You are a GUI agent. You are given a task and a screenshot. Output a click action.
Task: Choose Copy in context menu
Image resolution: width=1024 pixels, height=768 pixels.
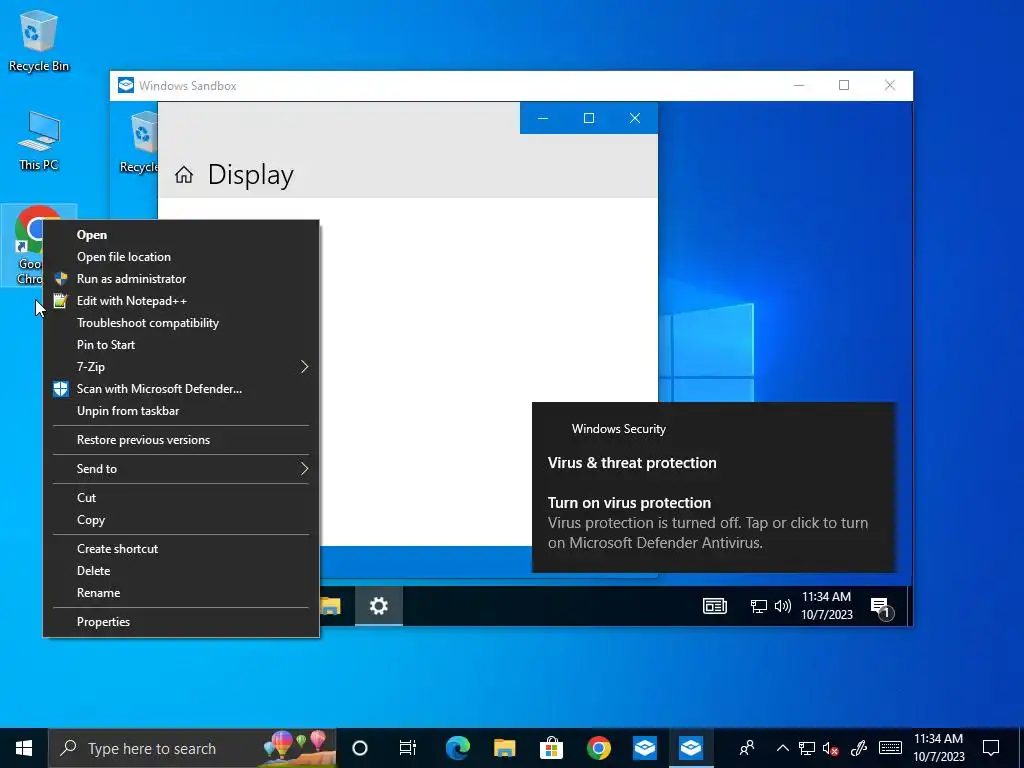[181, 520]
